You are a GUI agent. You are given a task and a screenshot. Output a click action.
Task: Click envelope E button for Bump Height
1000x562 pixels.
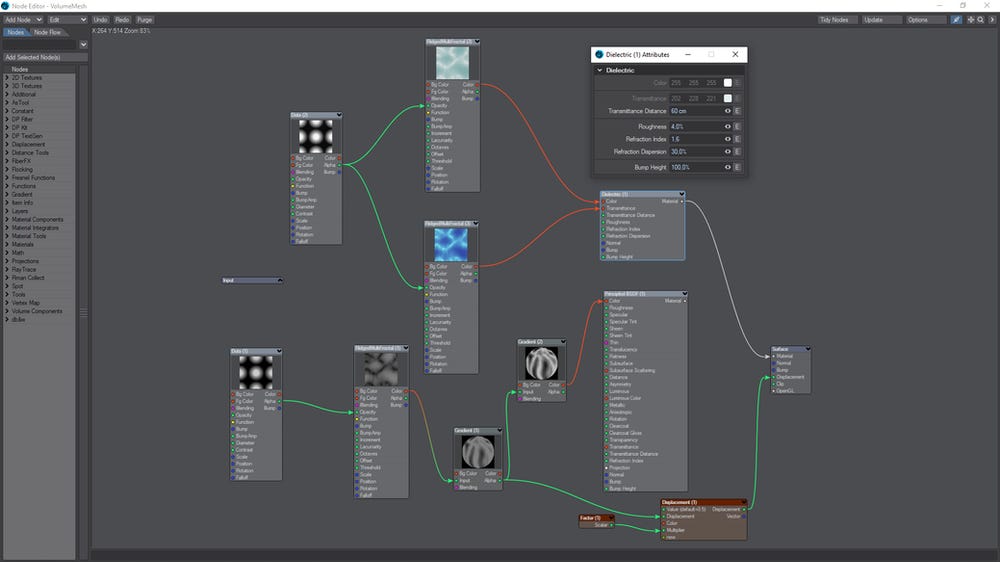tap(737, 167)
